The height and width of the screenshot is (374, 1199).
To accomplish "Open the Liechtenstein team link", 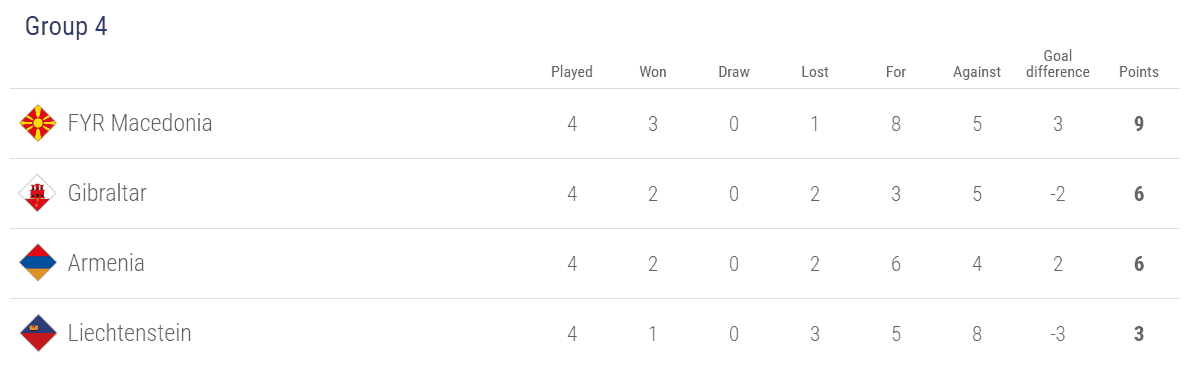I will [x=129, y=333].
